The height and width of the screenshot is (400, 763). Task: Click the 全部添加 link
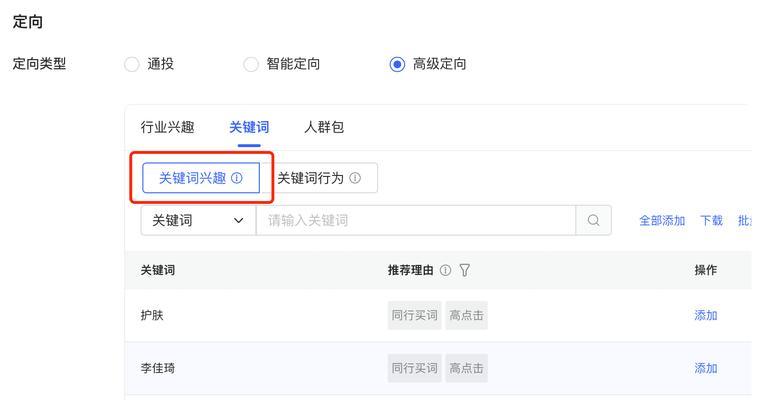662,221
